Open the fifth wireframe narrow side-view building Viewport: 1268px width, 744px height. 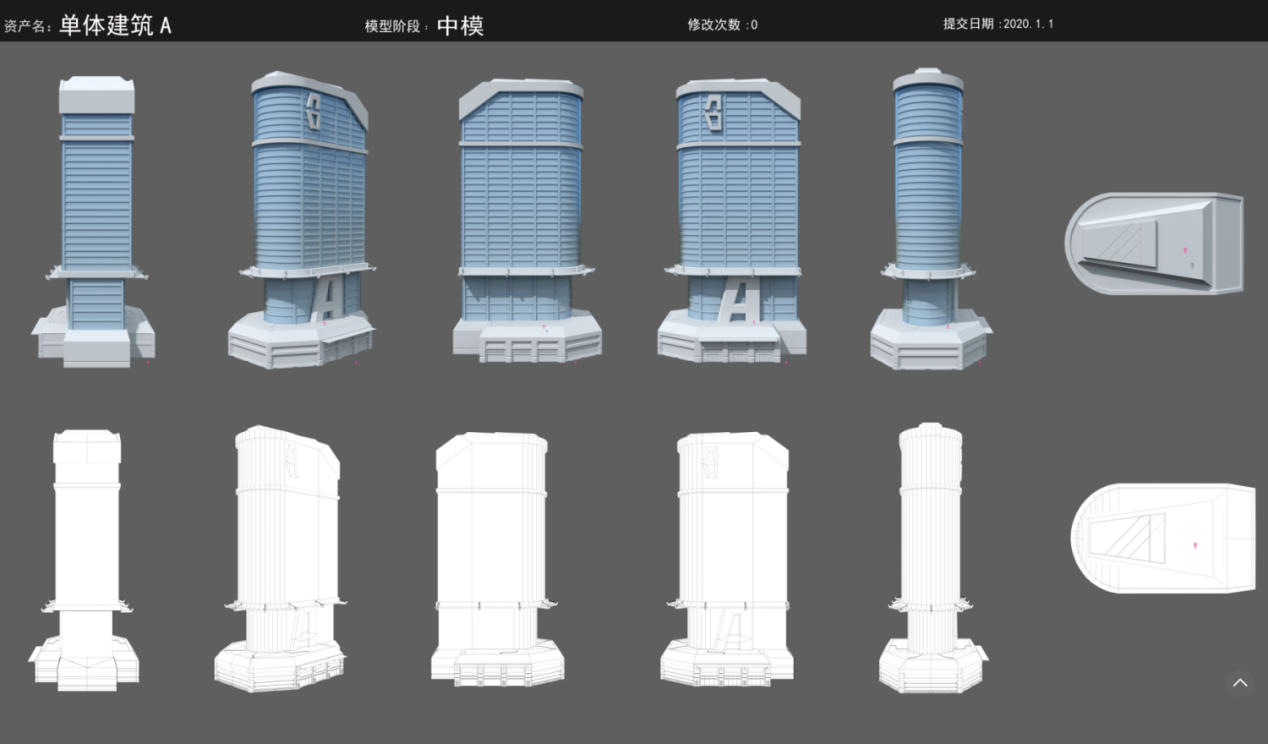(x=933, y=558)
